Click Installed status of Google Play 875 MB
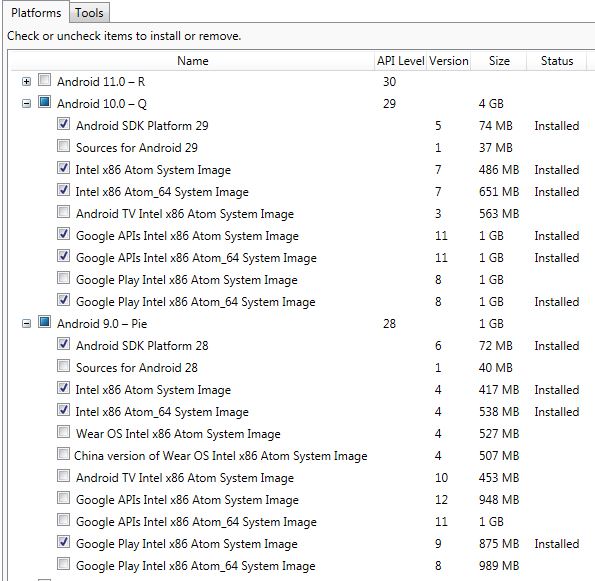The image size is (595, 581). (x=557, y=544)
